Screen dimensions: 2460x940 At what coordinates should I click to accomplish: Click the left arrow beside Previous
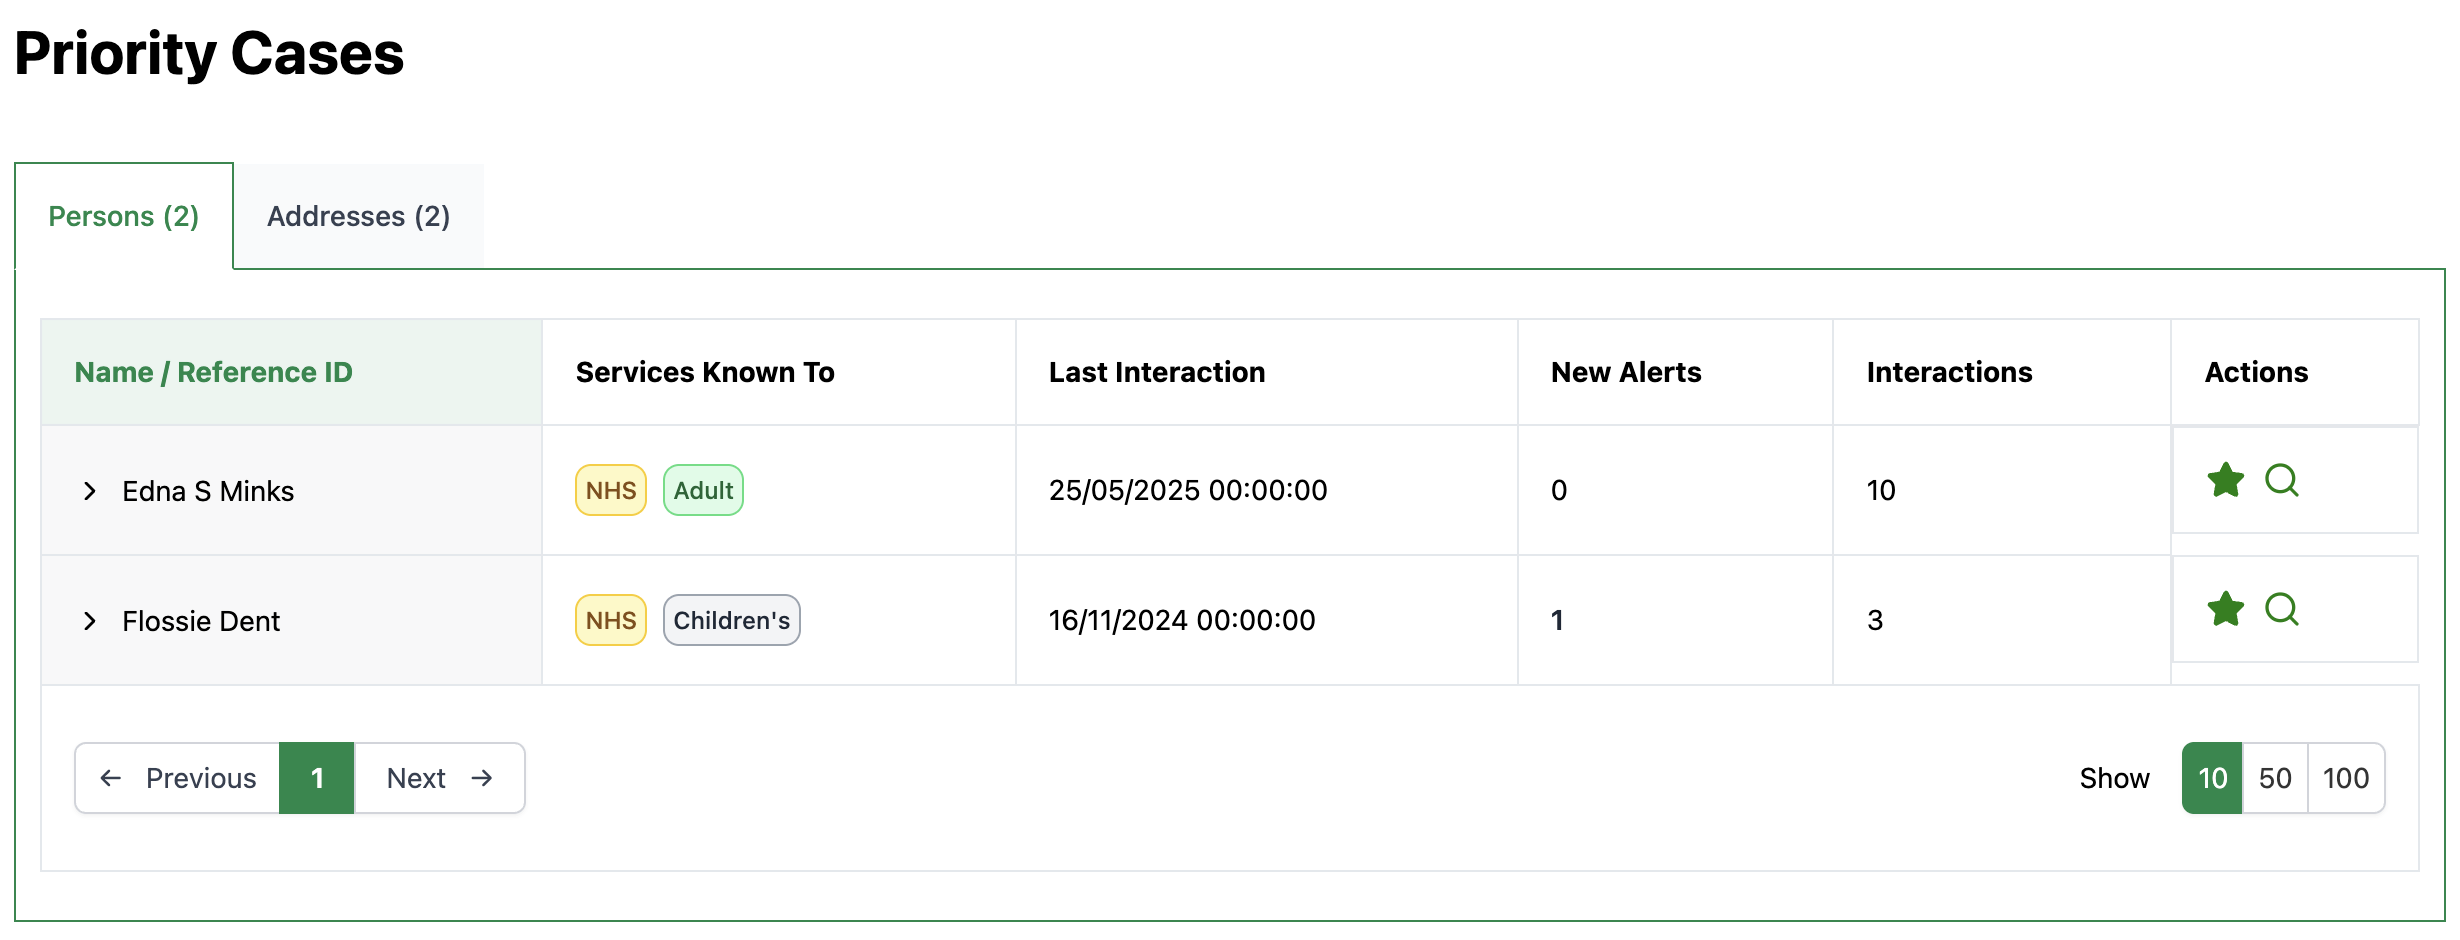pyautogui.click(x=111, y=778)
